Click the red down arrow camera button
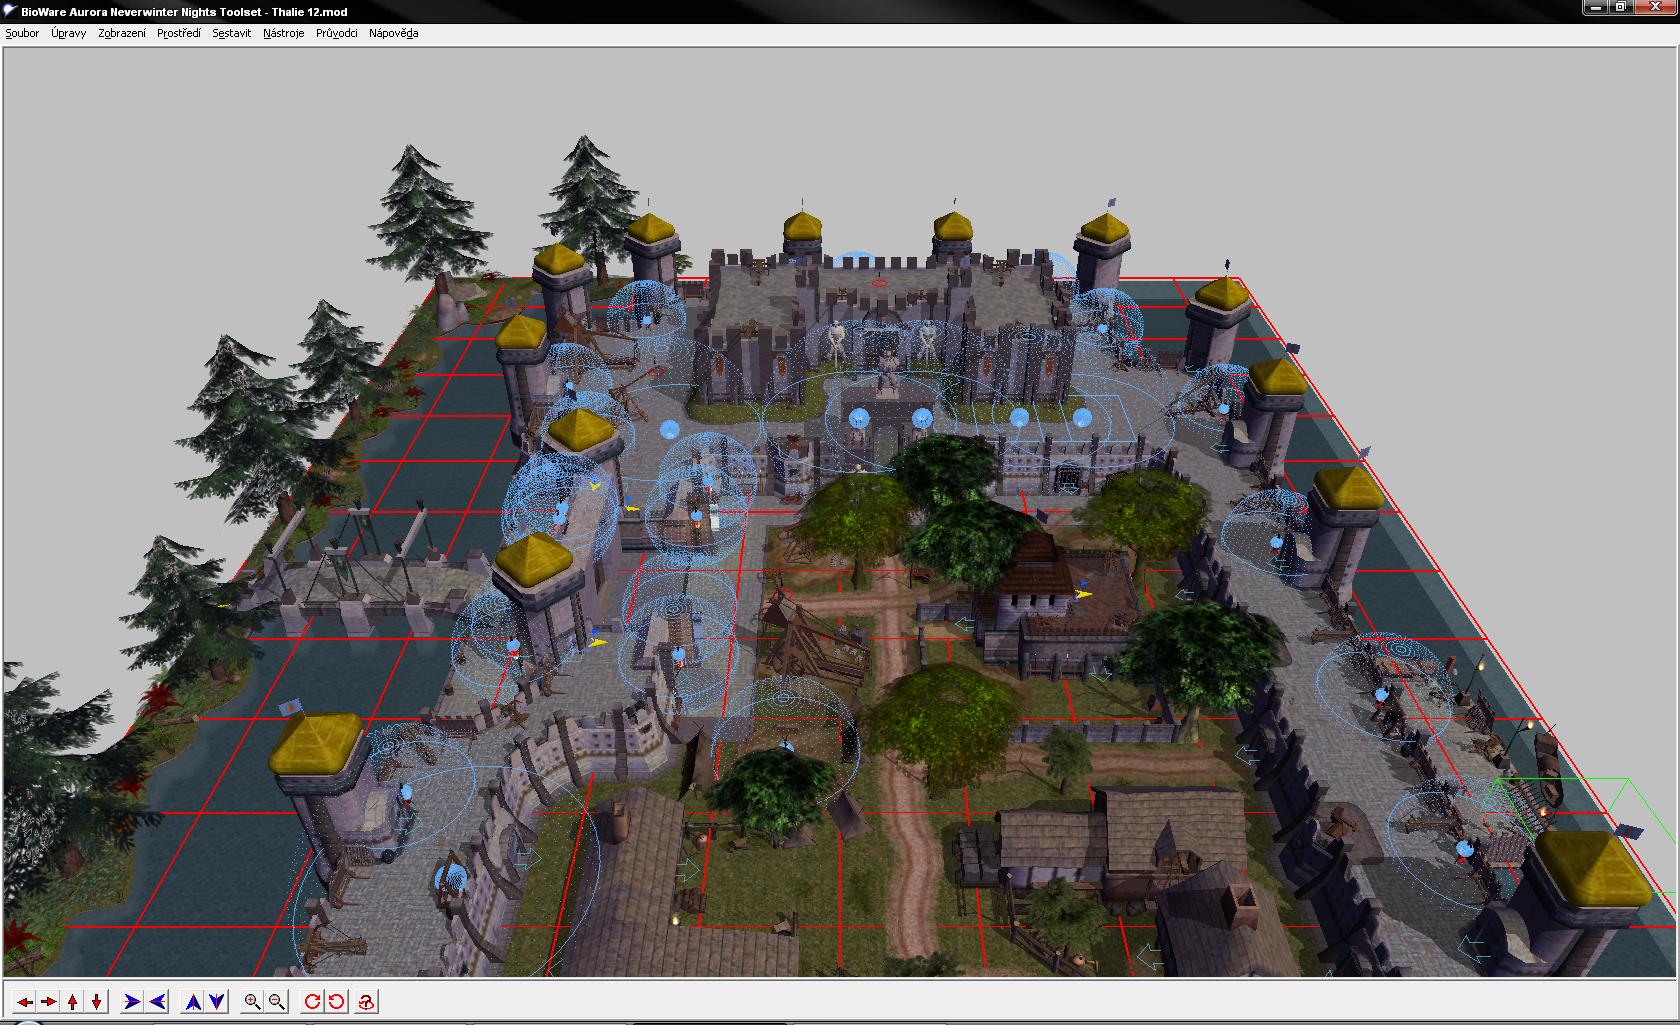 click(97, 1002)
